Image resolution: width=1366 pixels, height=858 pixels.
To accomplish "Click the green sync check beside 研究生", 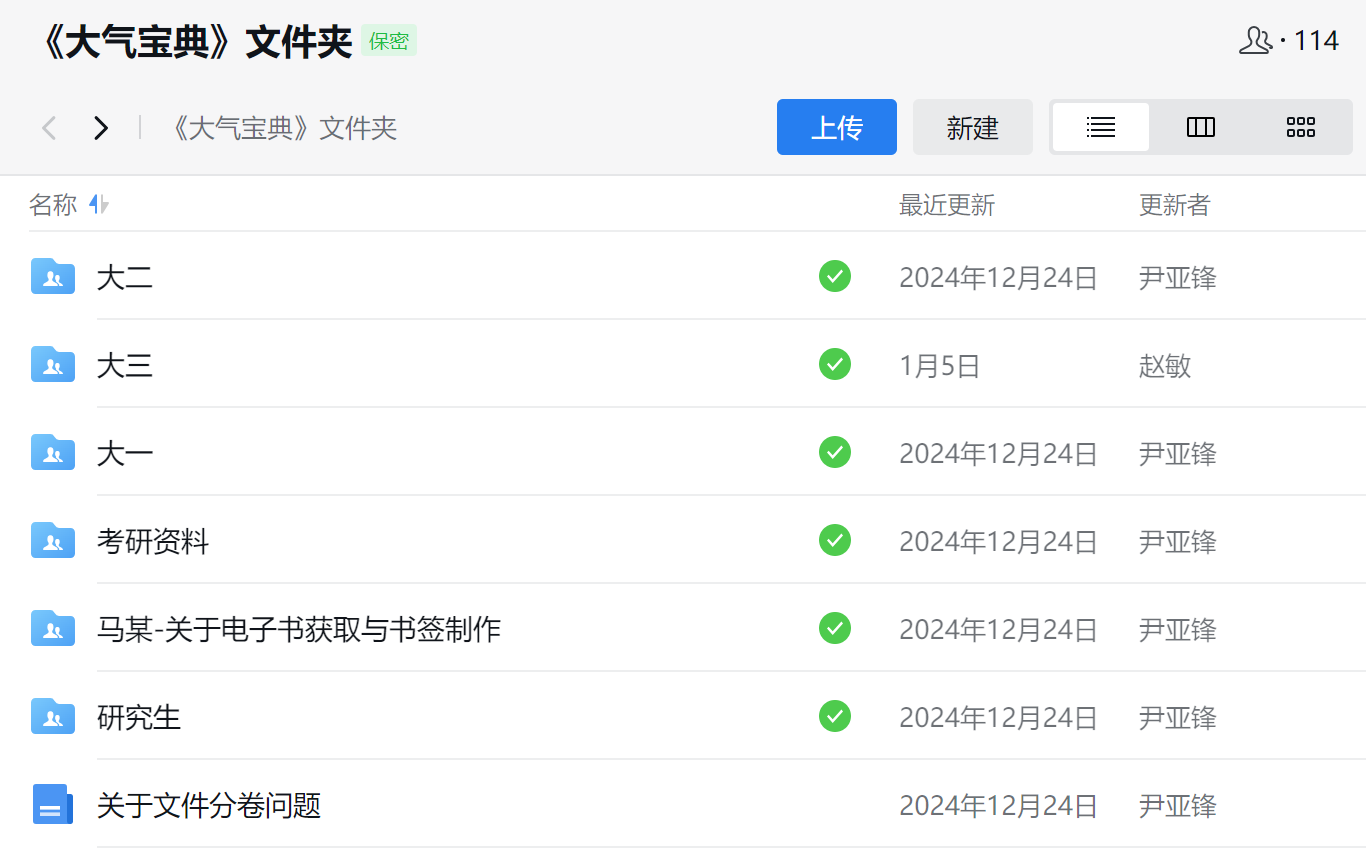I will pyautogui.click(x=835, y=716).
